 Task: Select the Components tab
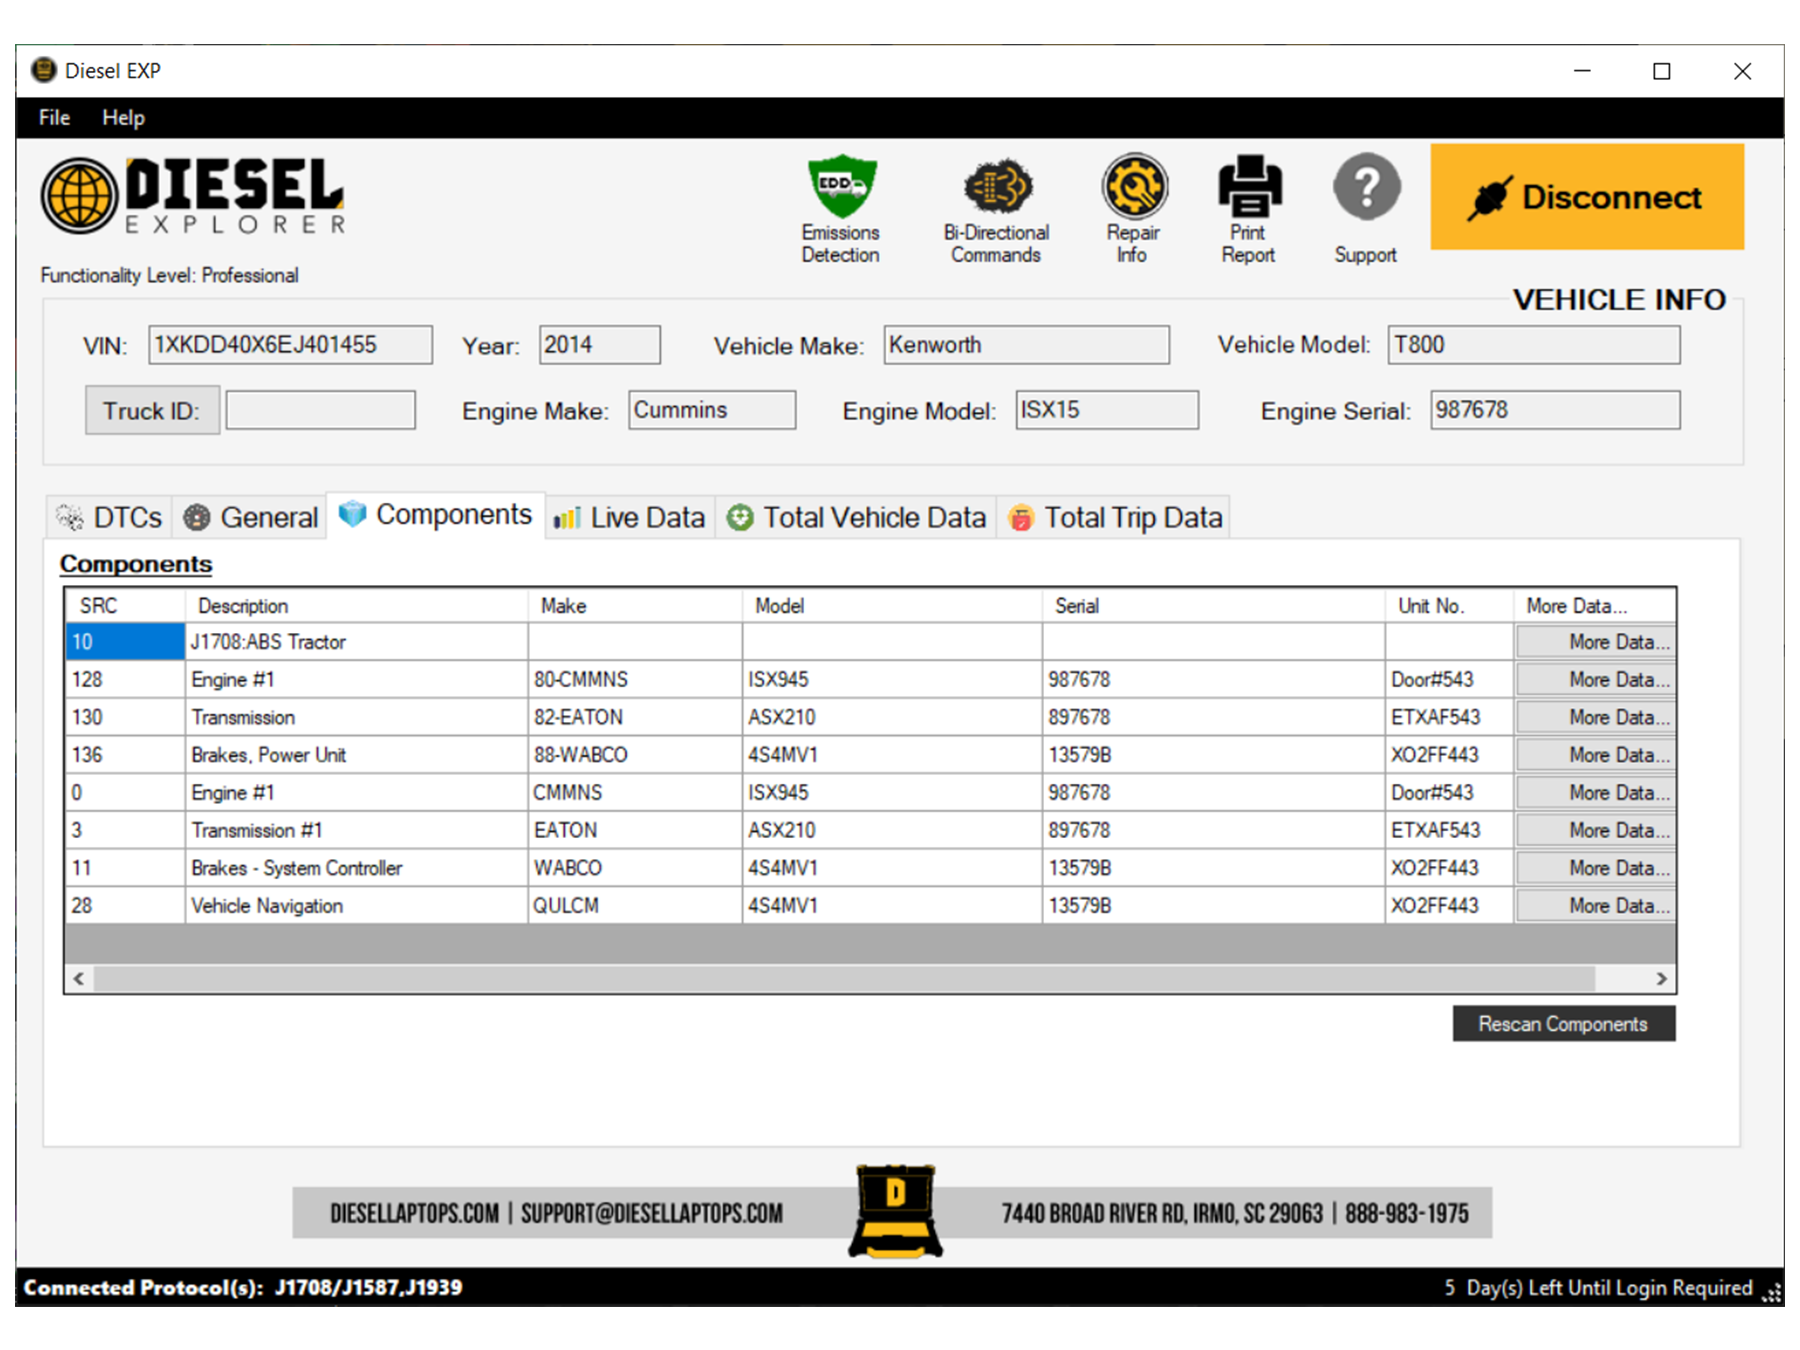(436, 515)
